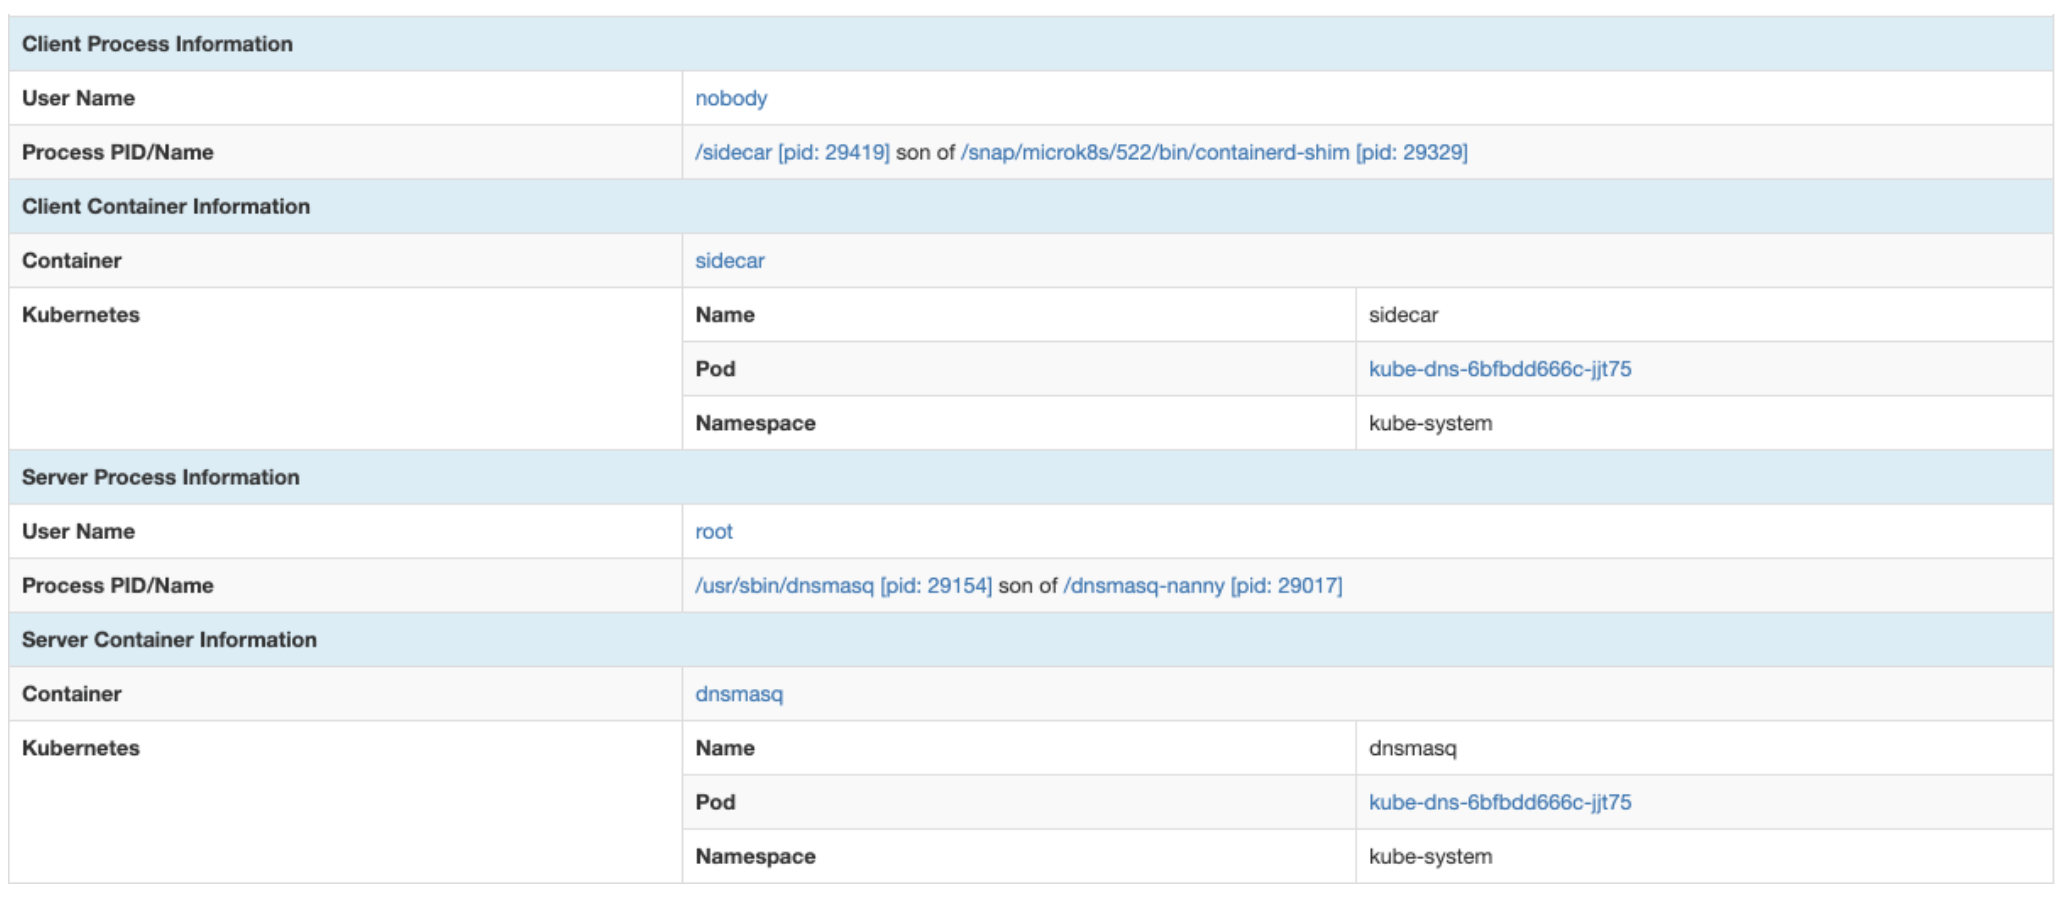Open the containerd-shim pid 29329 parent process link
Viewport: 2066px width, 898px height.
(1213, 152)
